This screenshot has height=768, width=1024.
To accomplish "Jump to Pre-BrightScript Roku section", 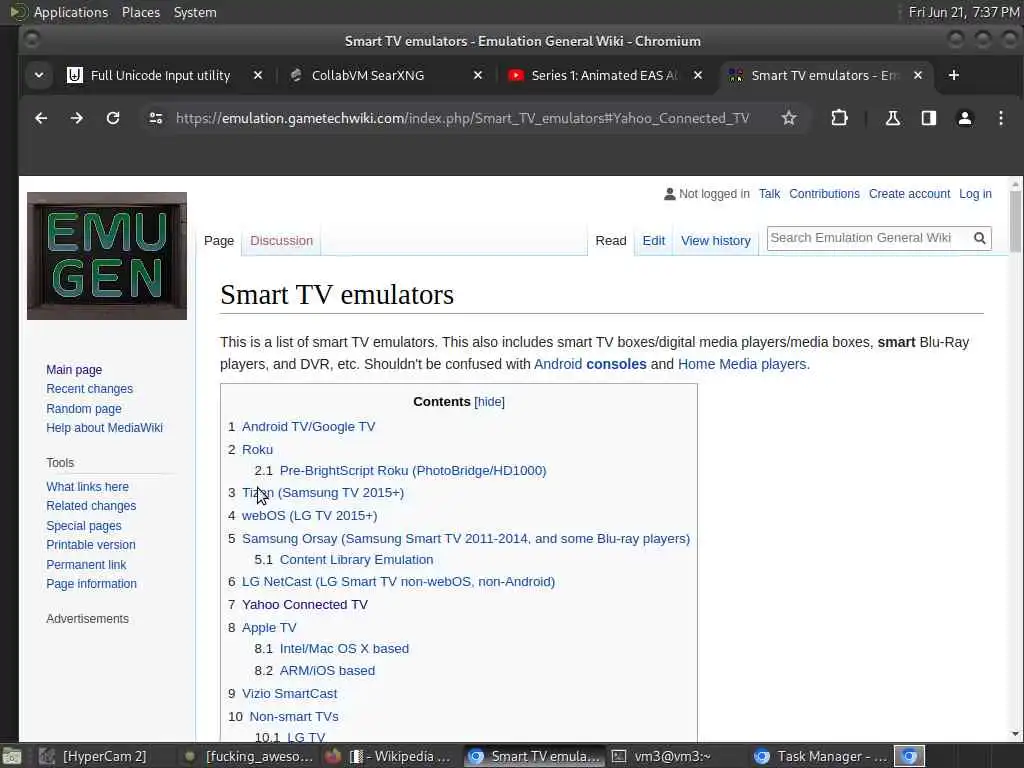I will [x=413, y=470].
